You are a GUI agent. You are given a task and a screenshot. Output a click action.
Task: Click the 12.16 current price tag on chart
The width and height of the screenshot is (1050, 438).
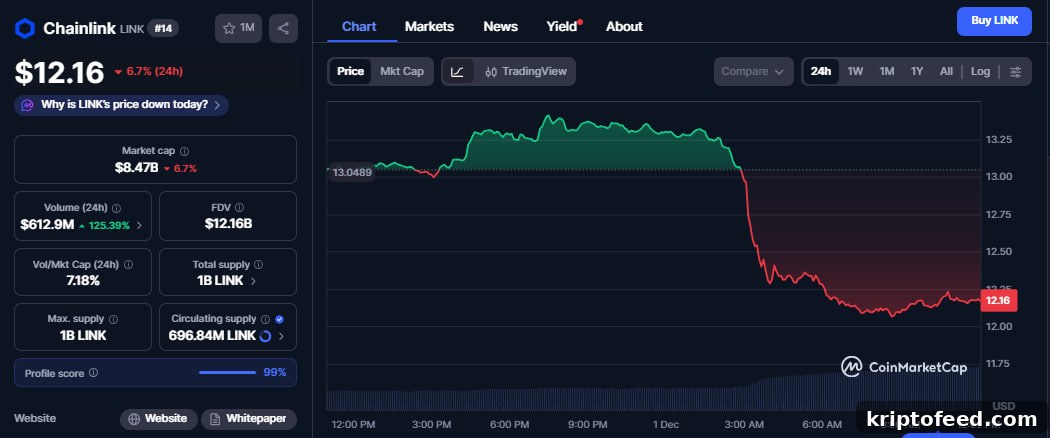tap(998, 301)
